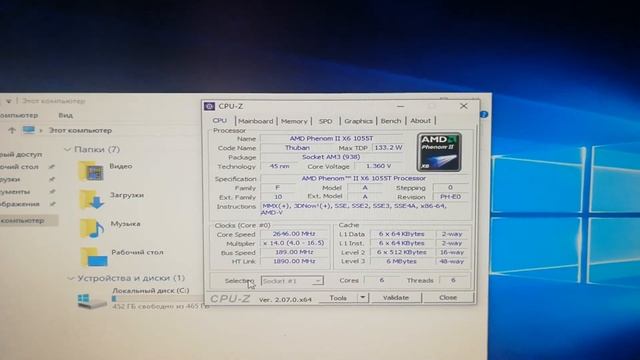Open the Socket #1 selection dropdown
This screenshot has width=640, height=360.
(292, 281)
